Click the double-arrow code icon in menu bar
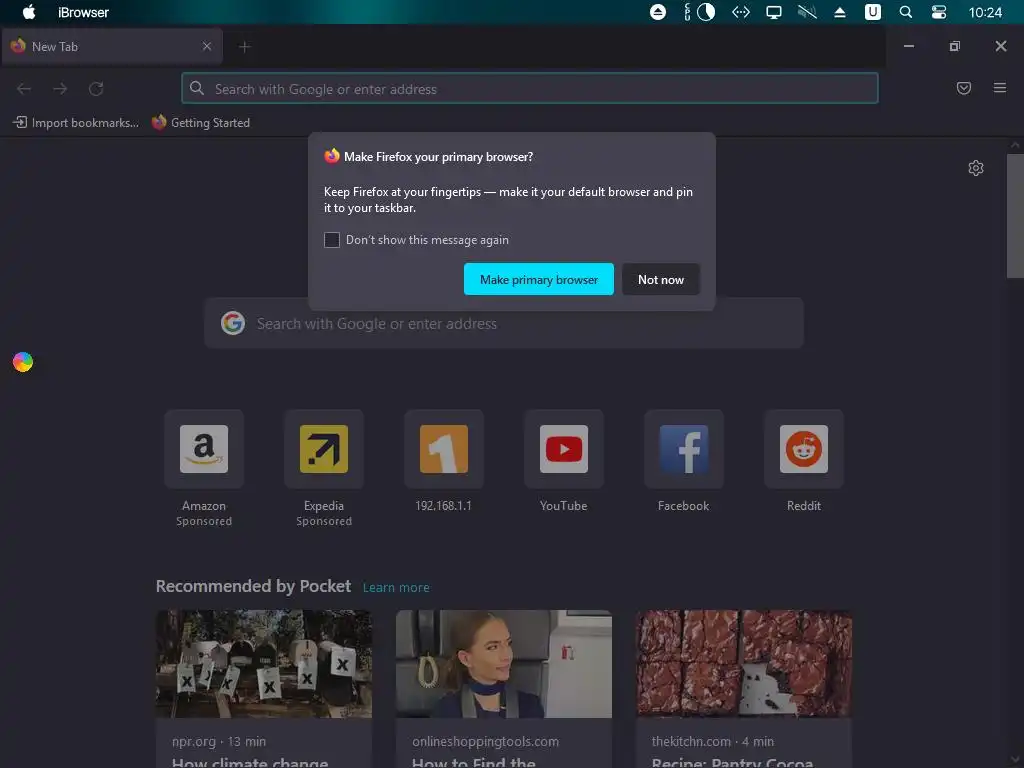 pos(741,12)
